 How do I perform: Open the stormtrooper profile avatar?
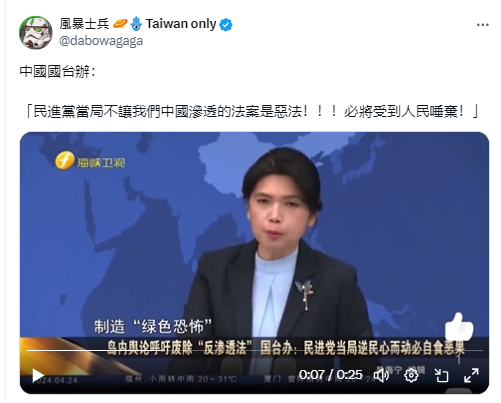click(36, 32)
